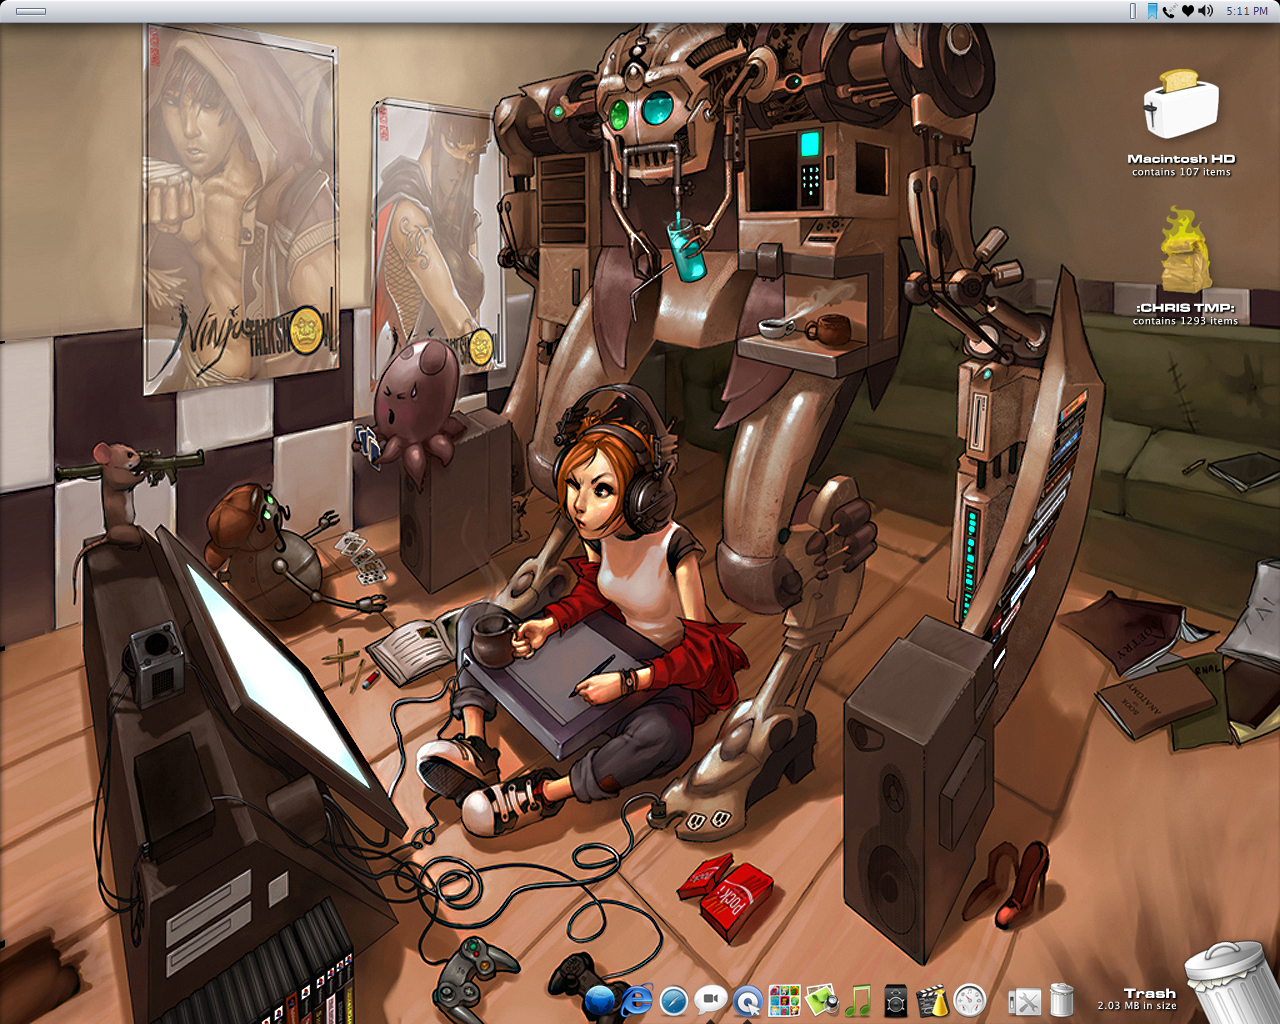Screen dimensions: 1280x1024
Task: Launch Internet Explorer from the Dock
Action: (x=636, y=1000)
